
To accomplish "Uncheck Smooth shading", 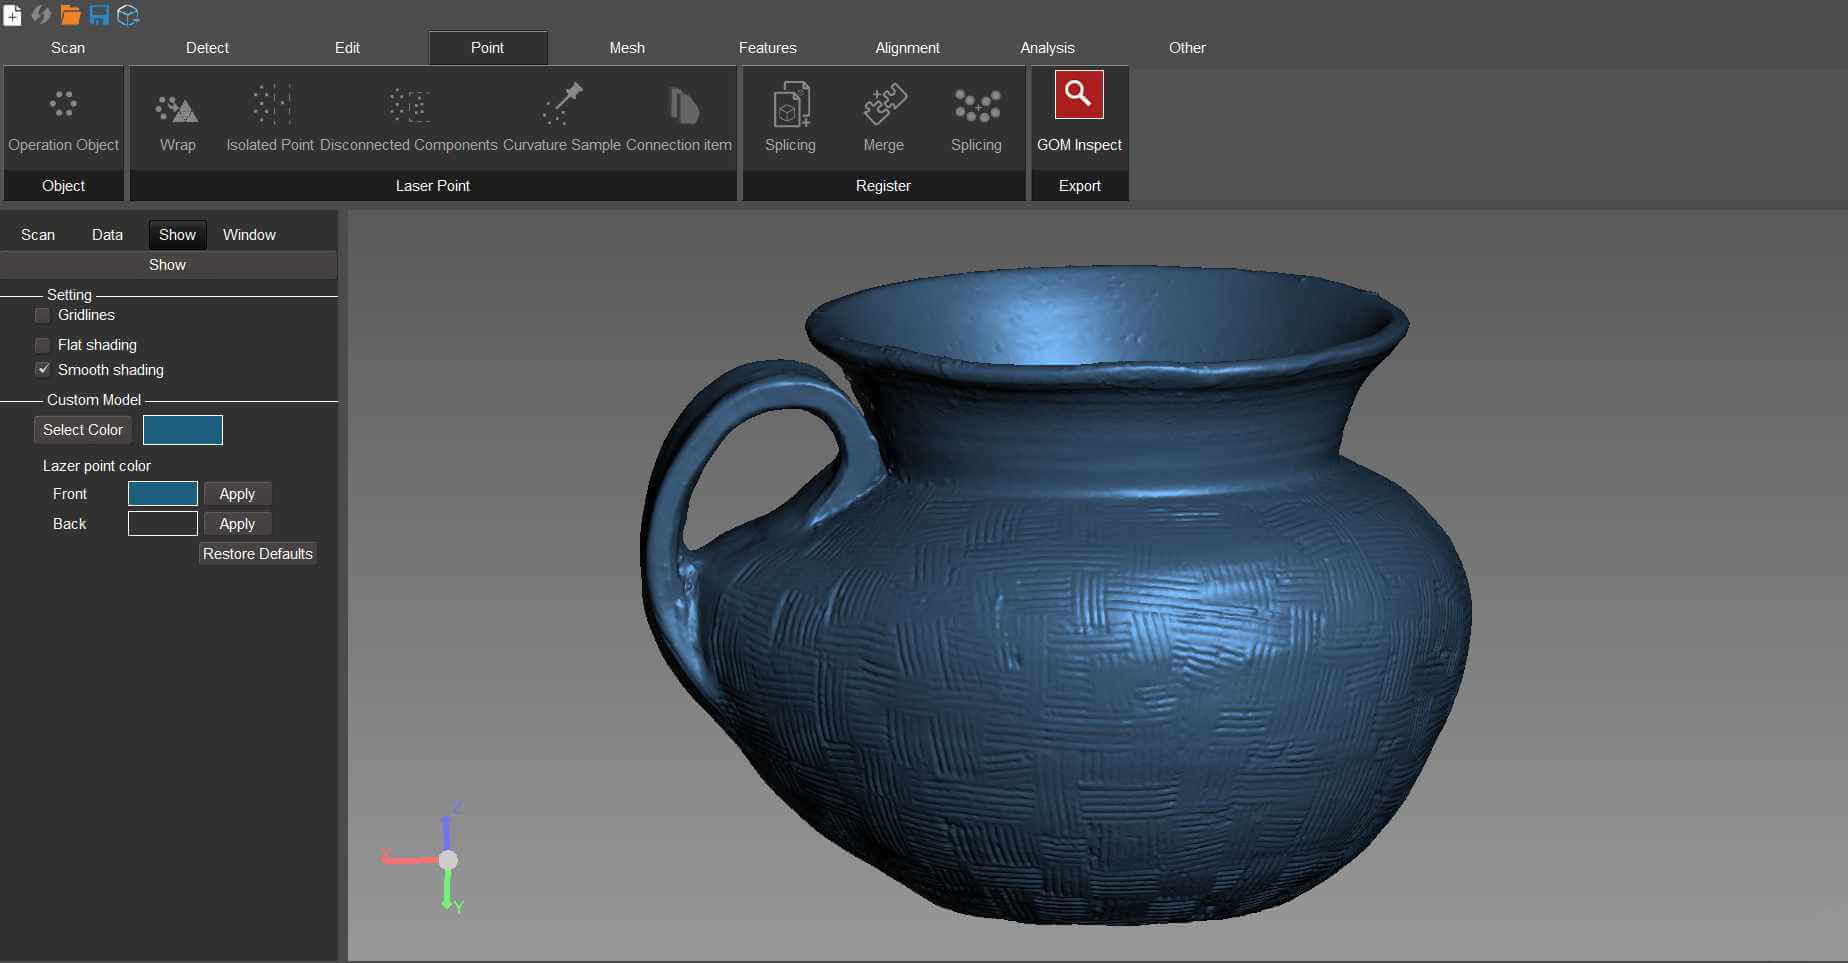I will click(x=43, y=370).
